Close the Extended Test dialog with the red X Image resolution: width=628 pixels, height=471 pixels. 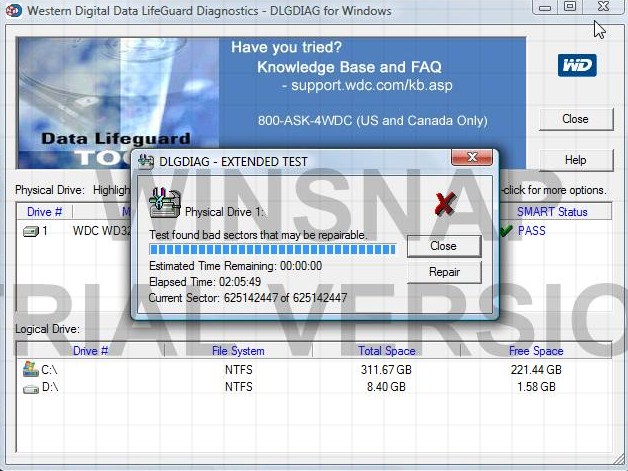tap(472, 157)
